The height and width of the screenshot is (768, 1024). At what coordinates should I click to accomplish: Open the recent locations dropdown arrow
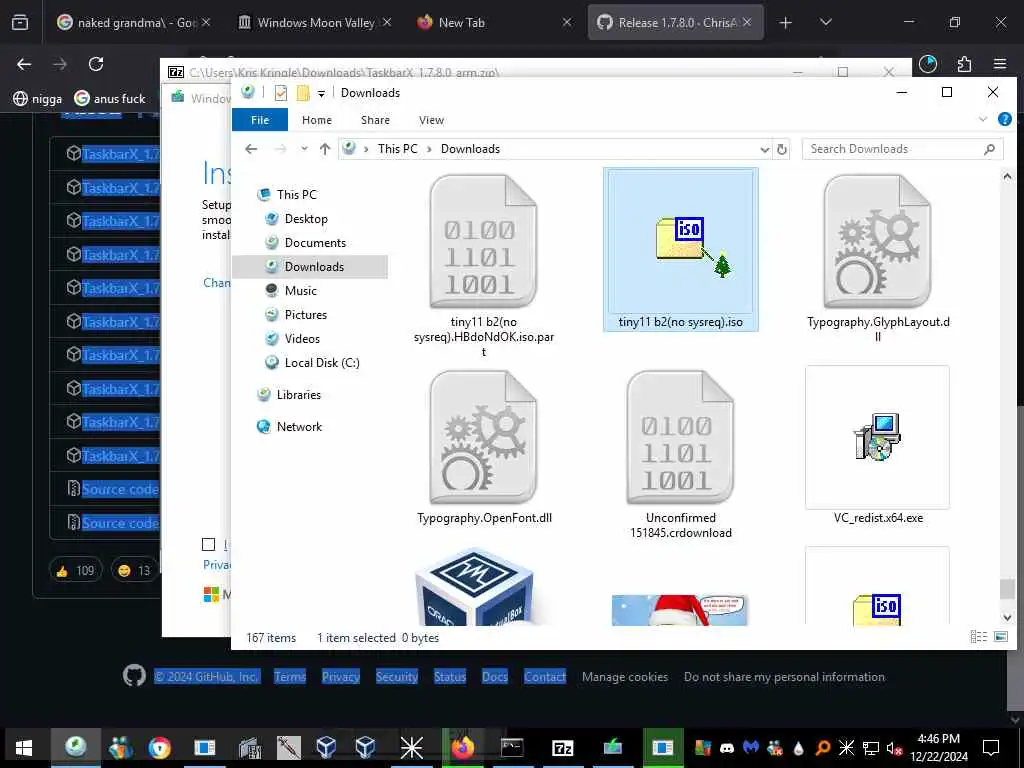pos(304,149)
